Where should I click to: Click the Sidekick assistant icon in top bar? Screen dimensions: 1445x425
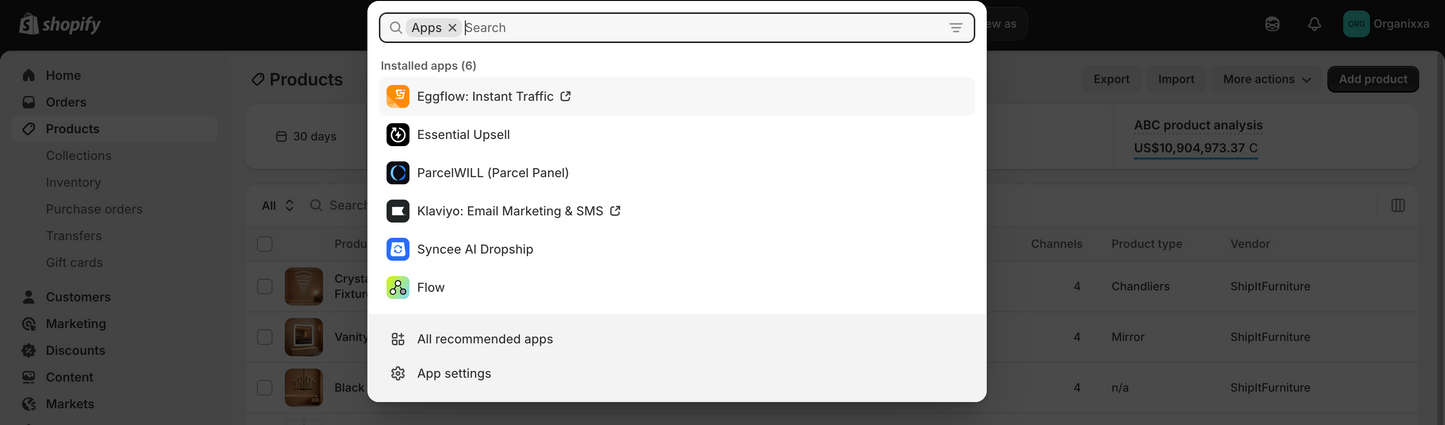point(1272,24)
